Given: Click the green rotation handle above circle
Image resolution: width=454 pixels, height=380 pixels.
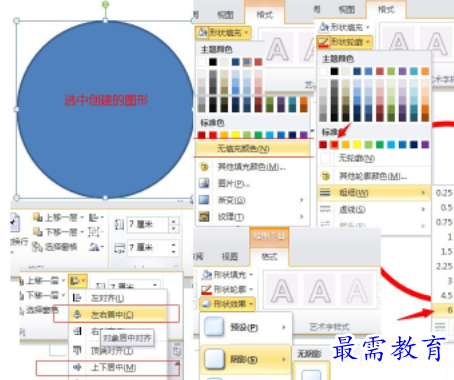Looking at the screenshot, I should coord(105,4).
